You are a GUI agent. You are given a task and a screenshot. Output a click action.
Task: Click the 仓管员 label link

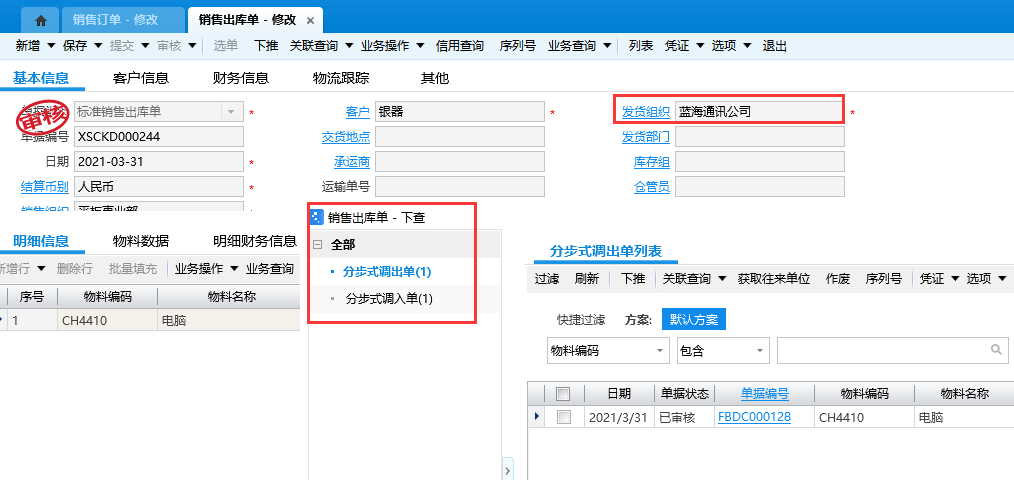coord(652,188)
